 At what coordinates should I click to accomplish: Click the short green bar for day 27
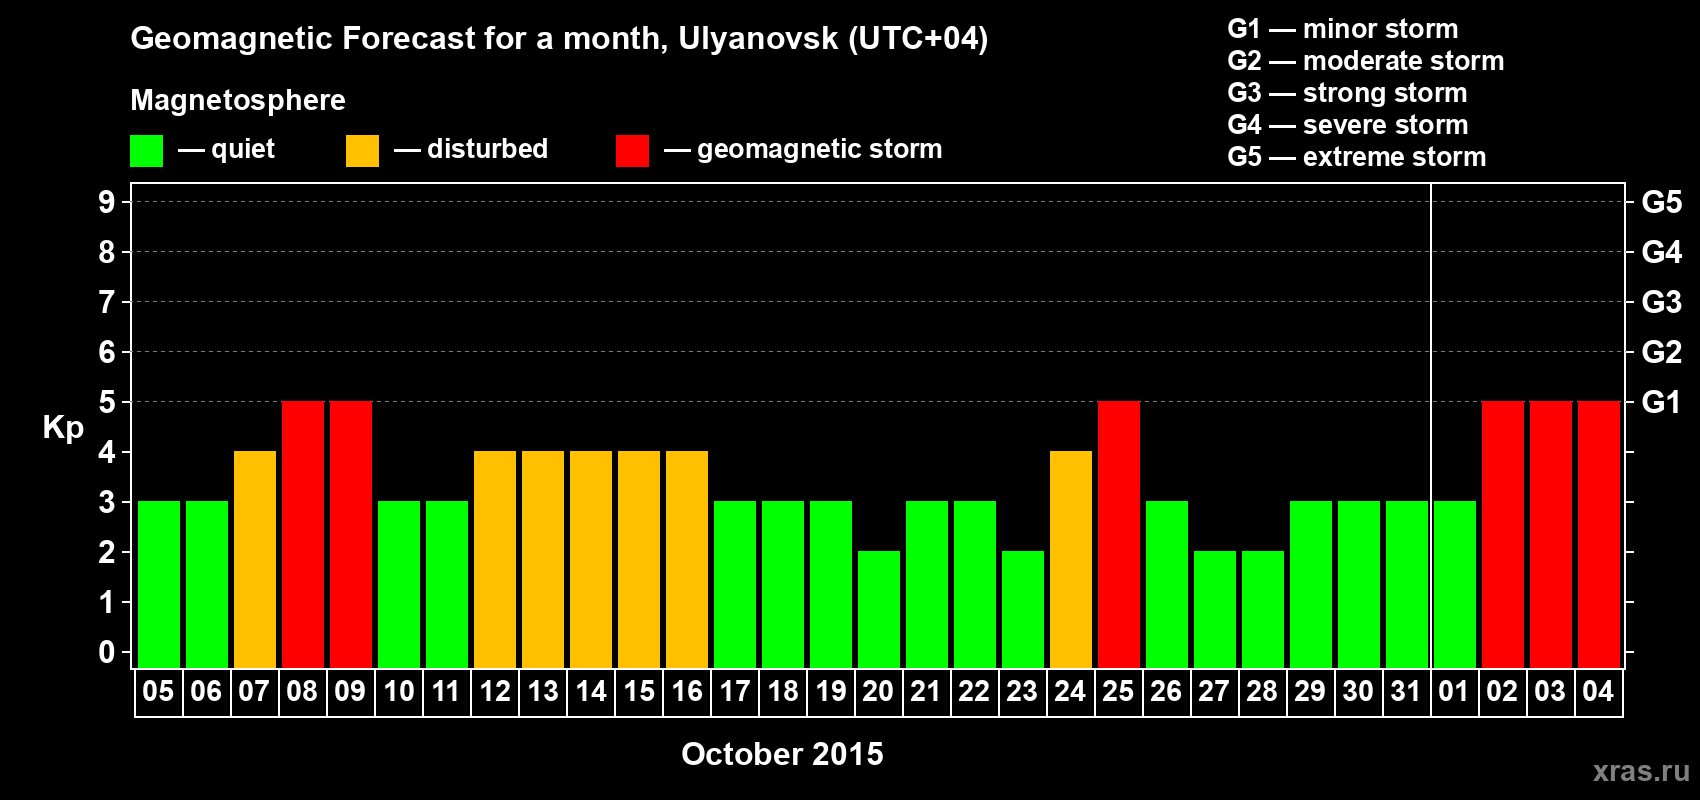pos(1215,609)
